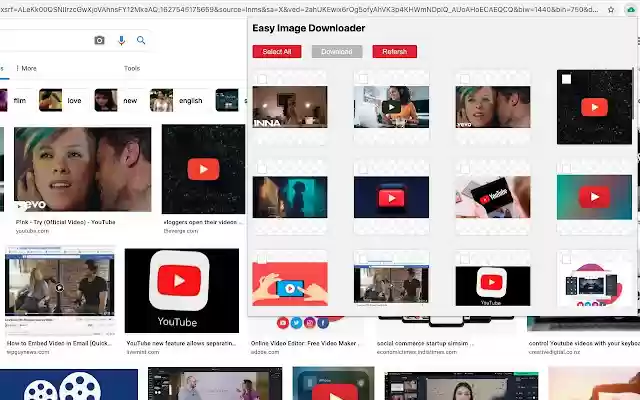The height and width of the screenshot is (400, 640).
Task: Click search by image camera icon
Action: (99, 40)
